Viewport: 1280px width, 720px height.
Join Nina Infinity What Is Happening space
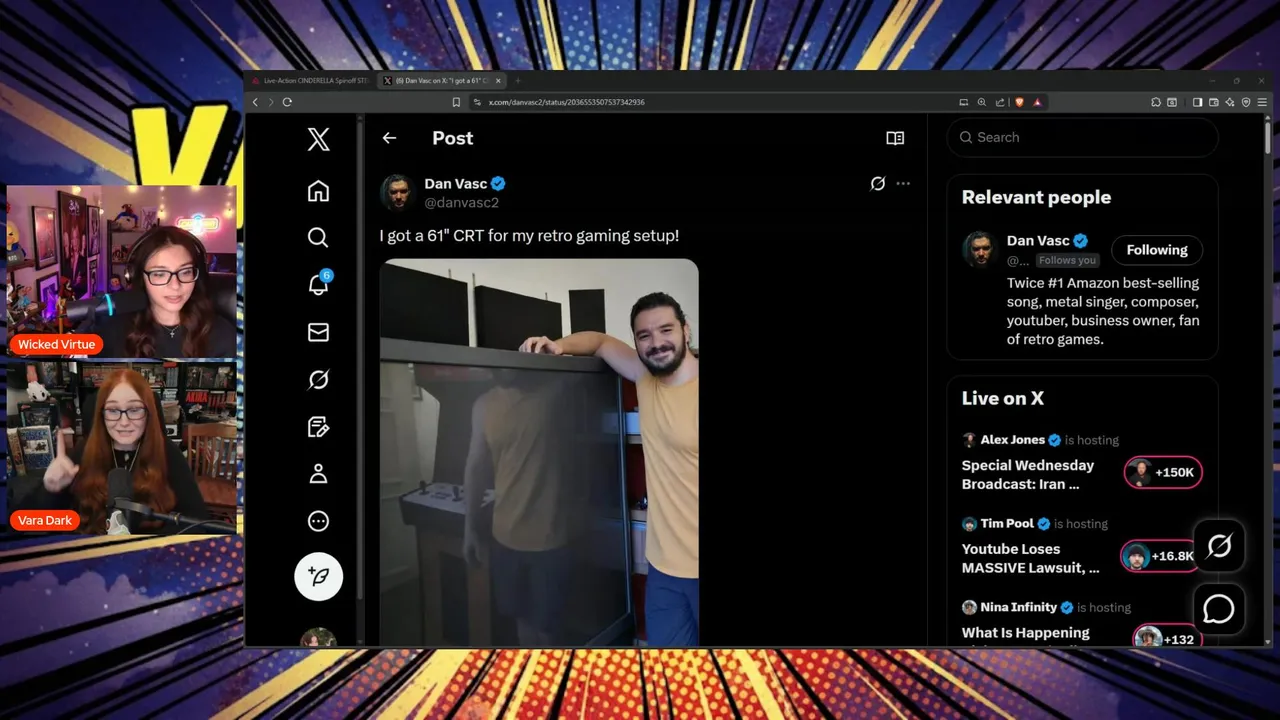(x=1025, y=632)
